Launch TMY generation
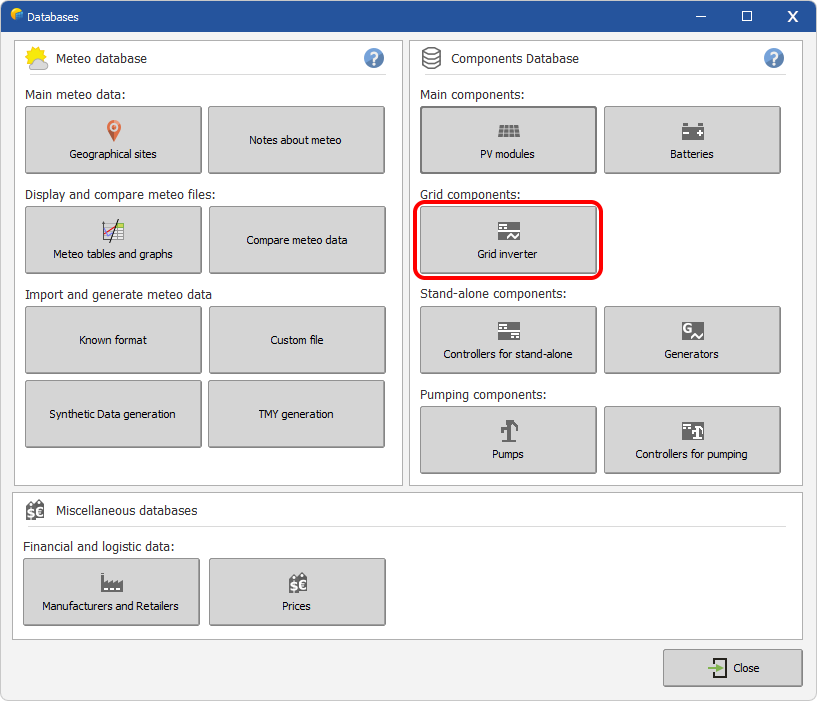The width and height of the screenshot is (817, 701). tap(296, 414)
